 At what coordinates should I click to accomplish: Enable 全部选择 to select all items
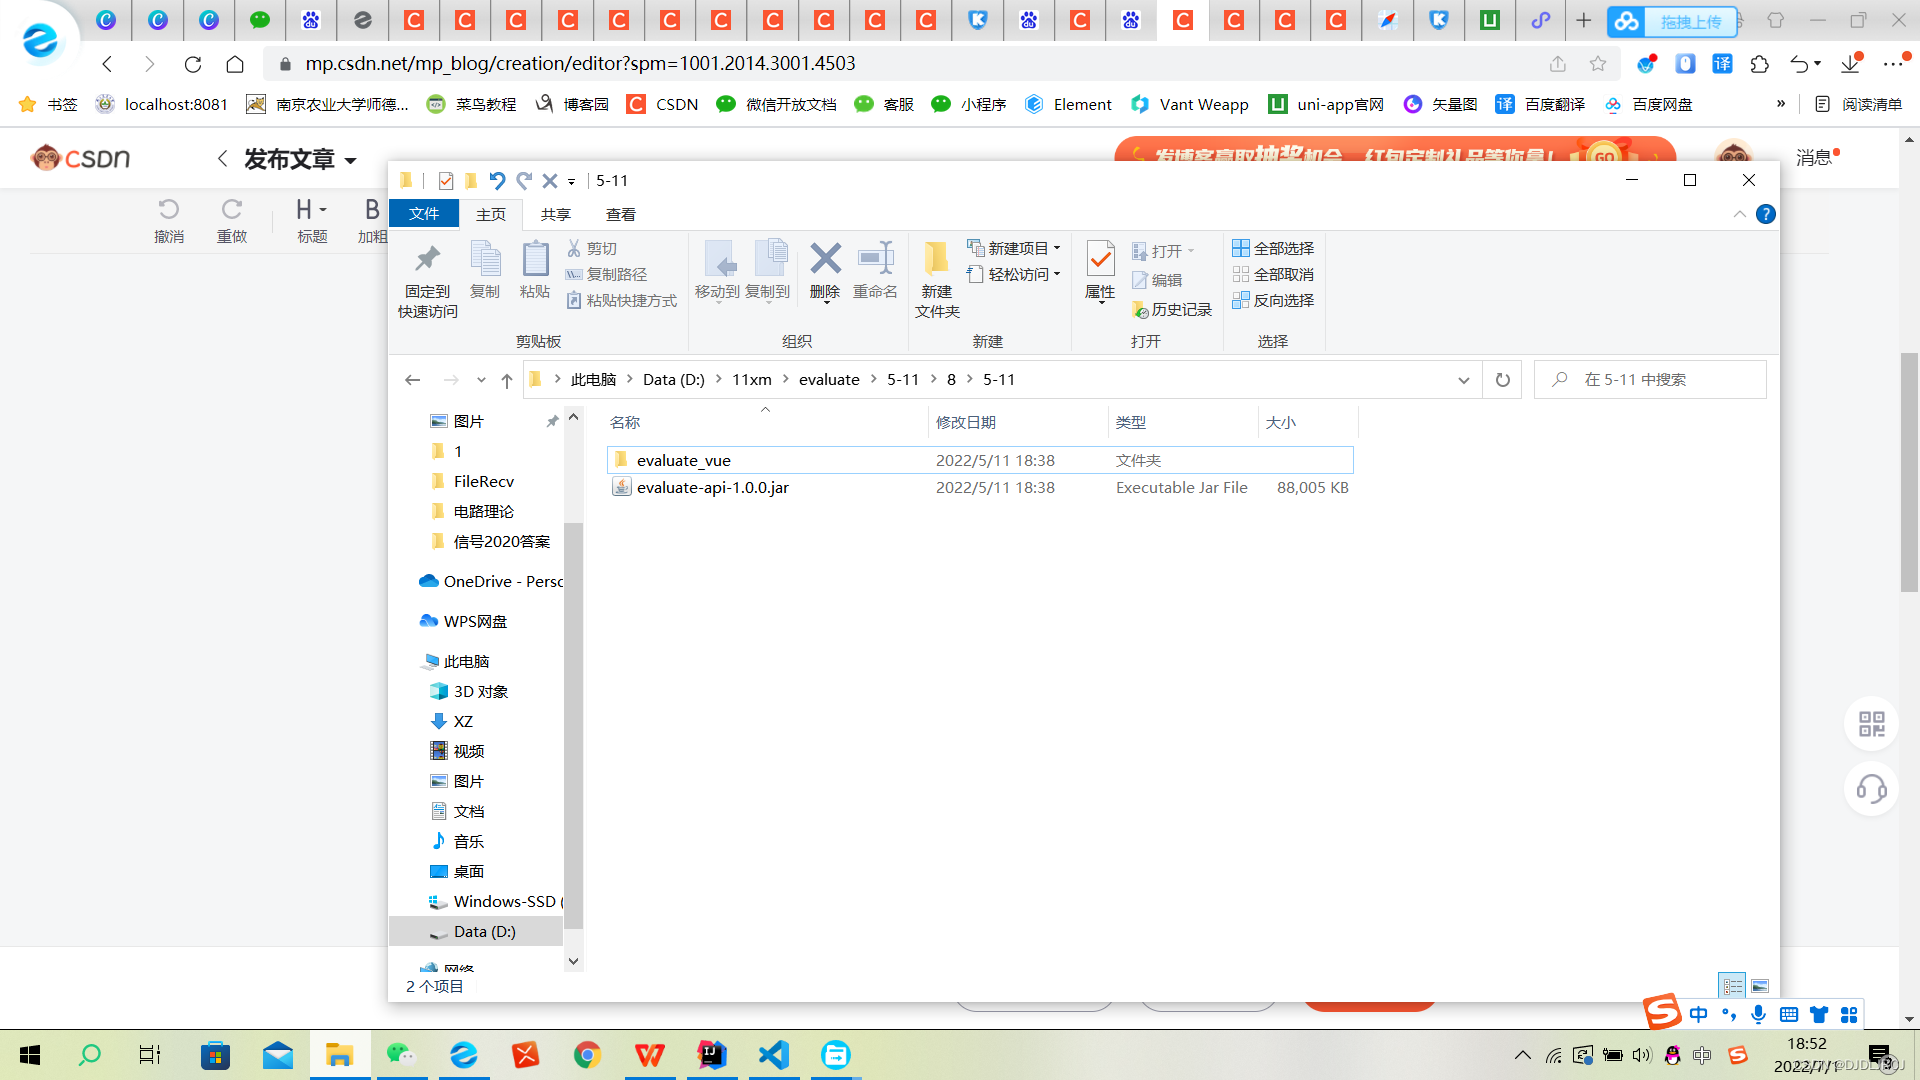pos(1272,248)
